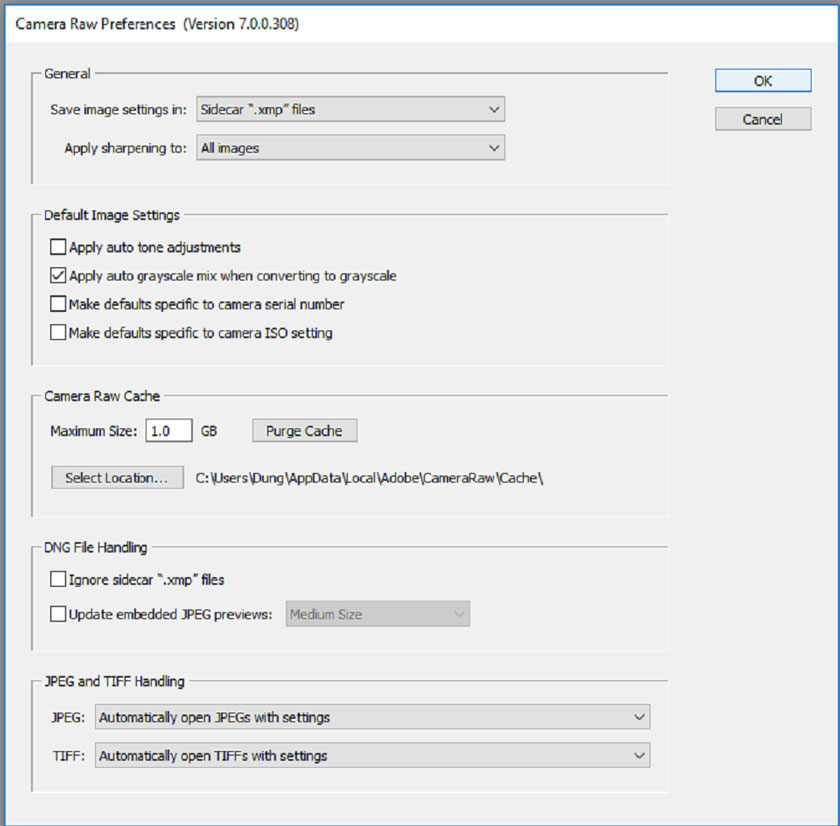Click OK to confirm preferences
Image resolution: width=840 pixels, height=826 pixels.
pyautogui.click(x=763, y=81)
